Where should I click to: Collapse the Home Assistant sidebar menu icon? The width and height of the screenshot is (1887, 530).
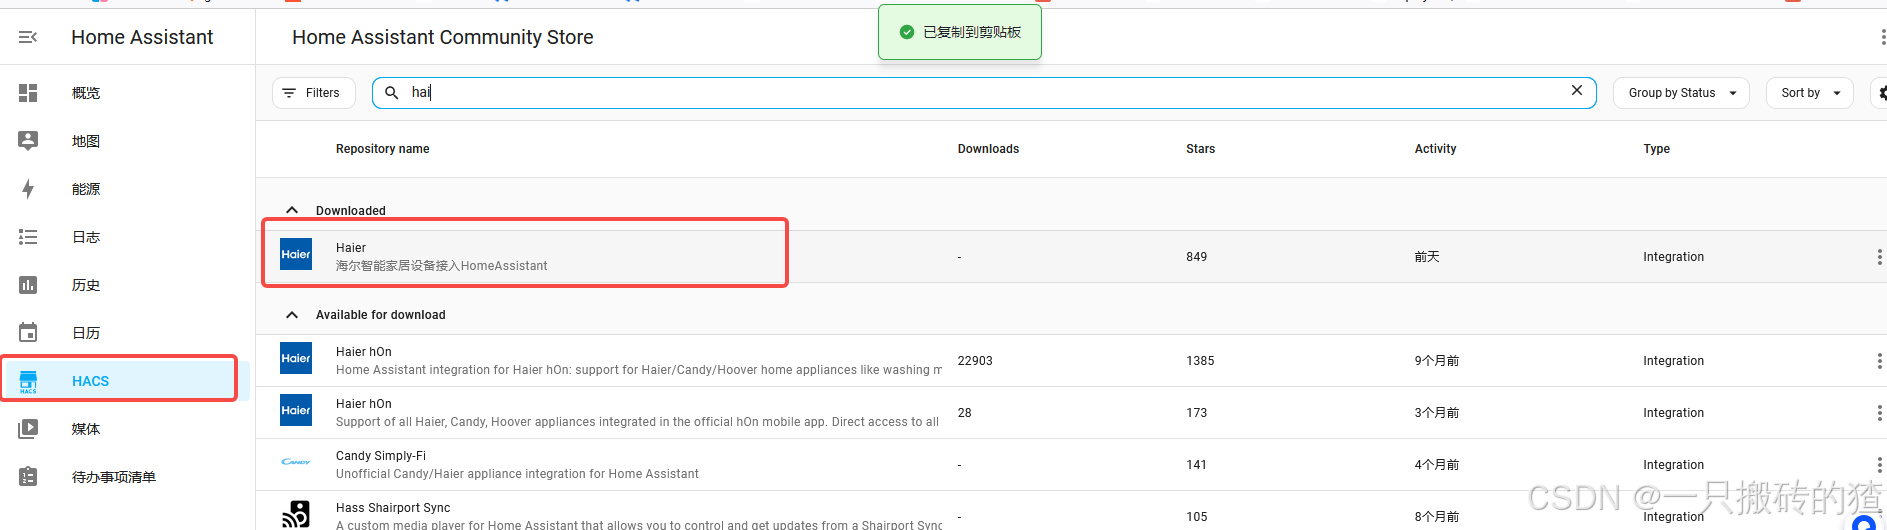28,37
